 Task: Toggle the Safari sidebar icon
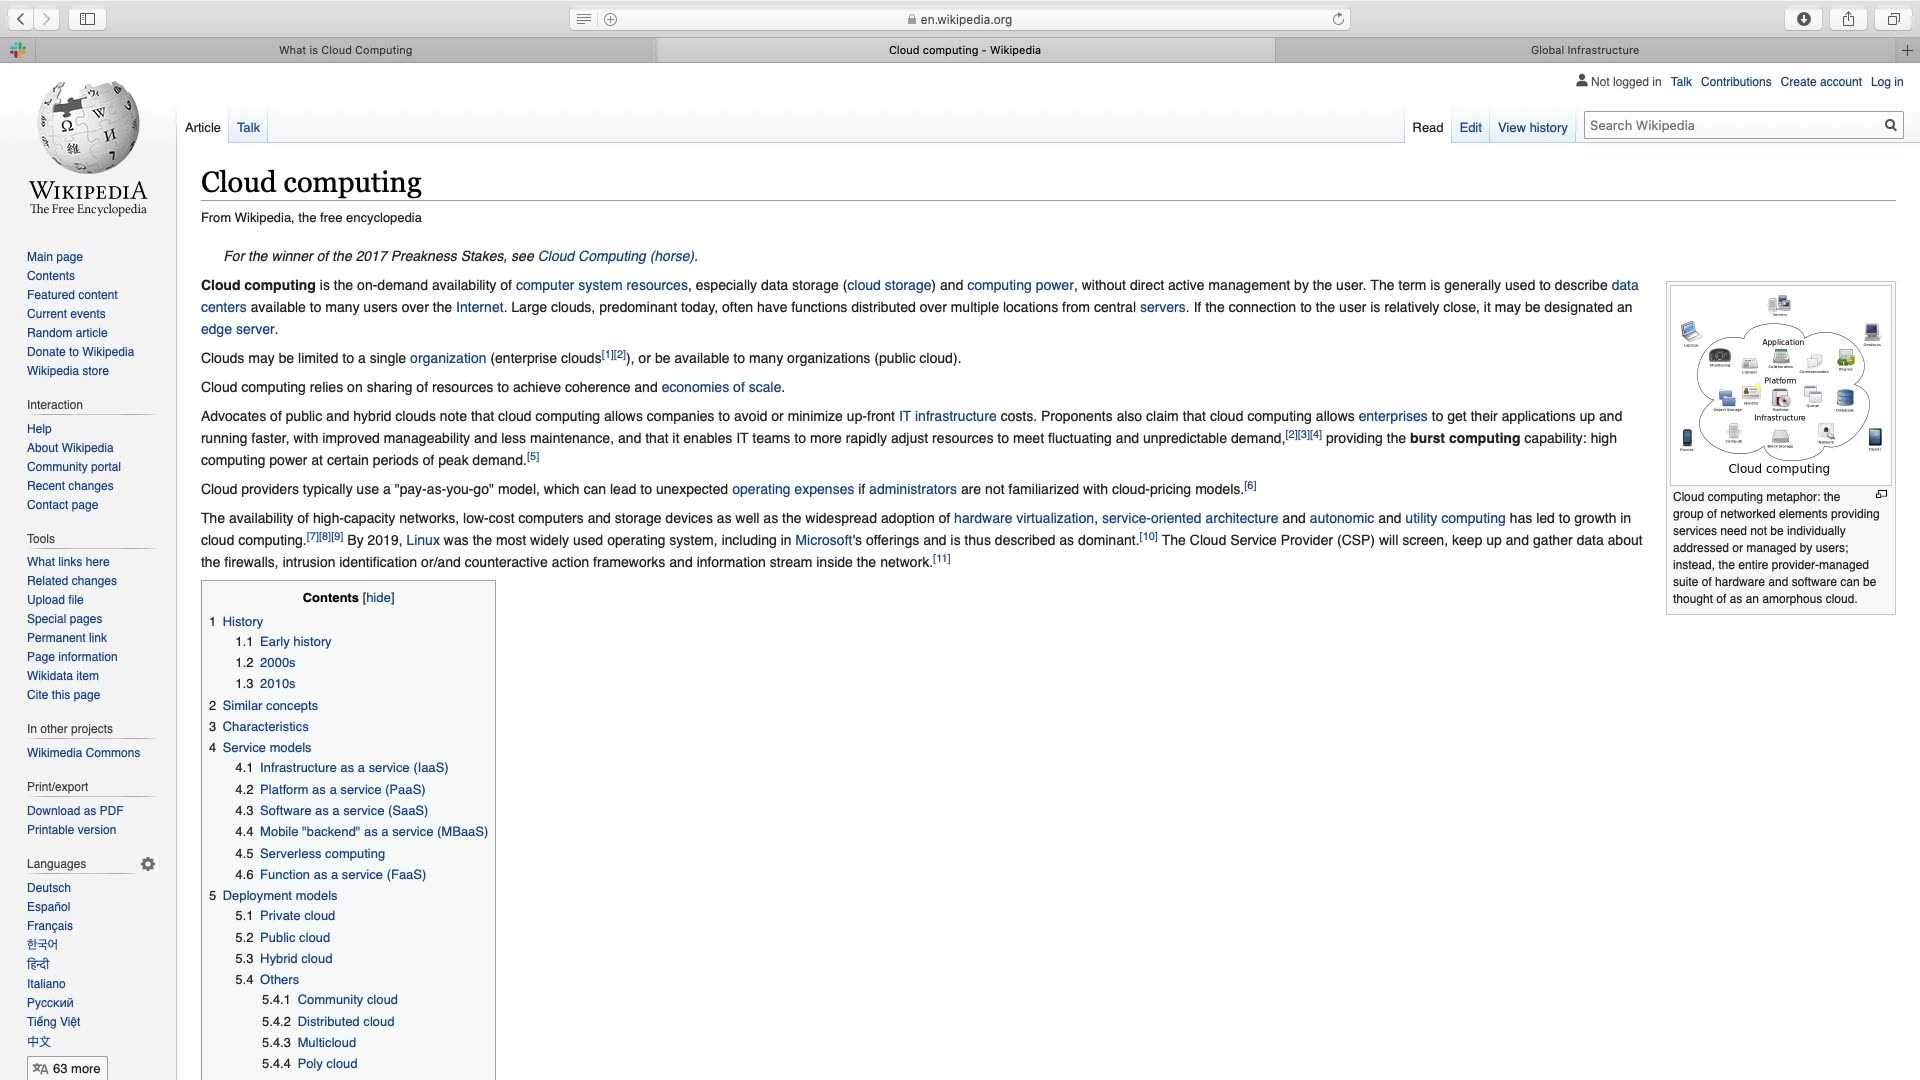coord(87,19)
